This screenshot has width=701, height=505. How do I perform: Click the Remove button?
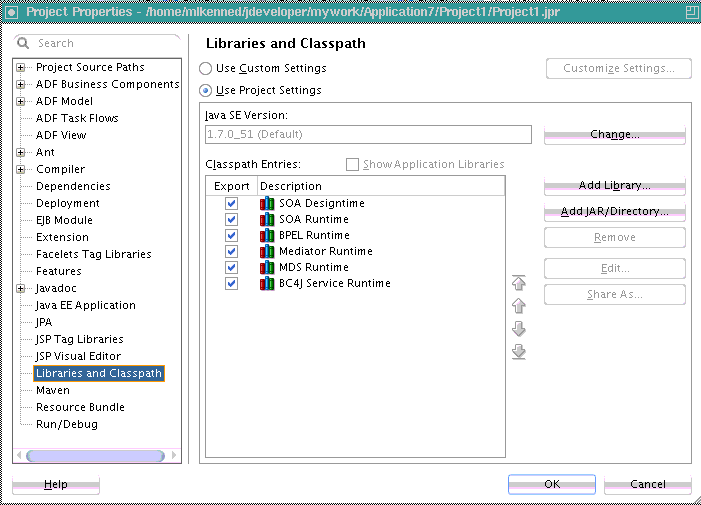(x=615, y=237)
